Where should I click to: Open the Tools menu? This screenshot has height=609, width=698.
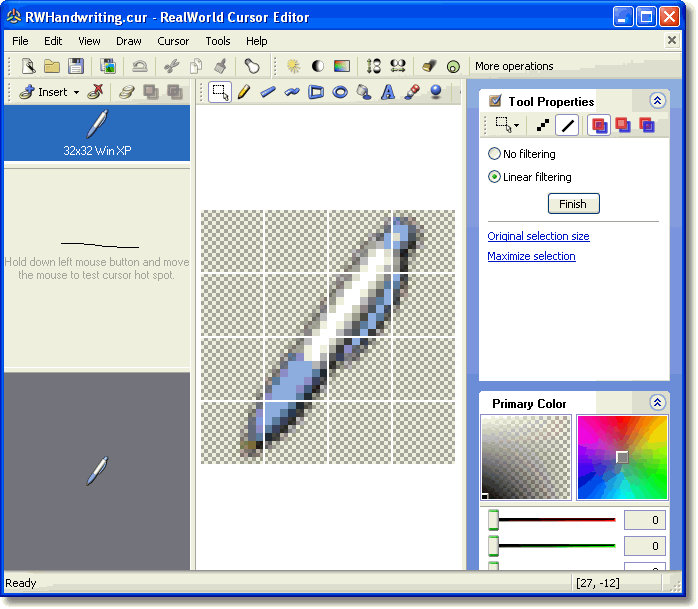(218, 41)
